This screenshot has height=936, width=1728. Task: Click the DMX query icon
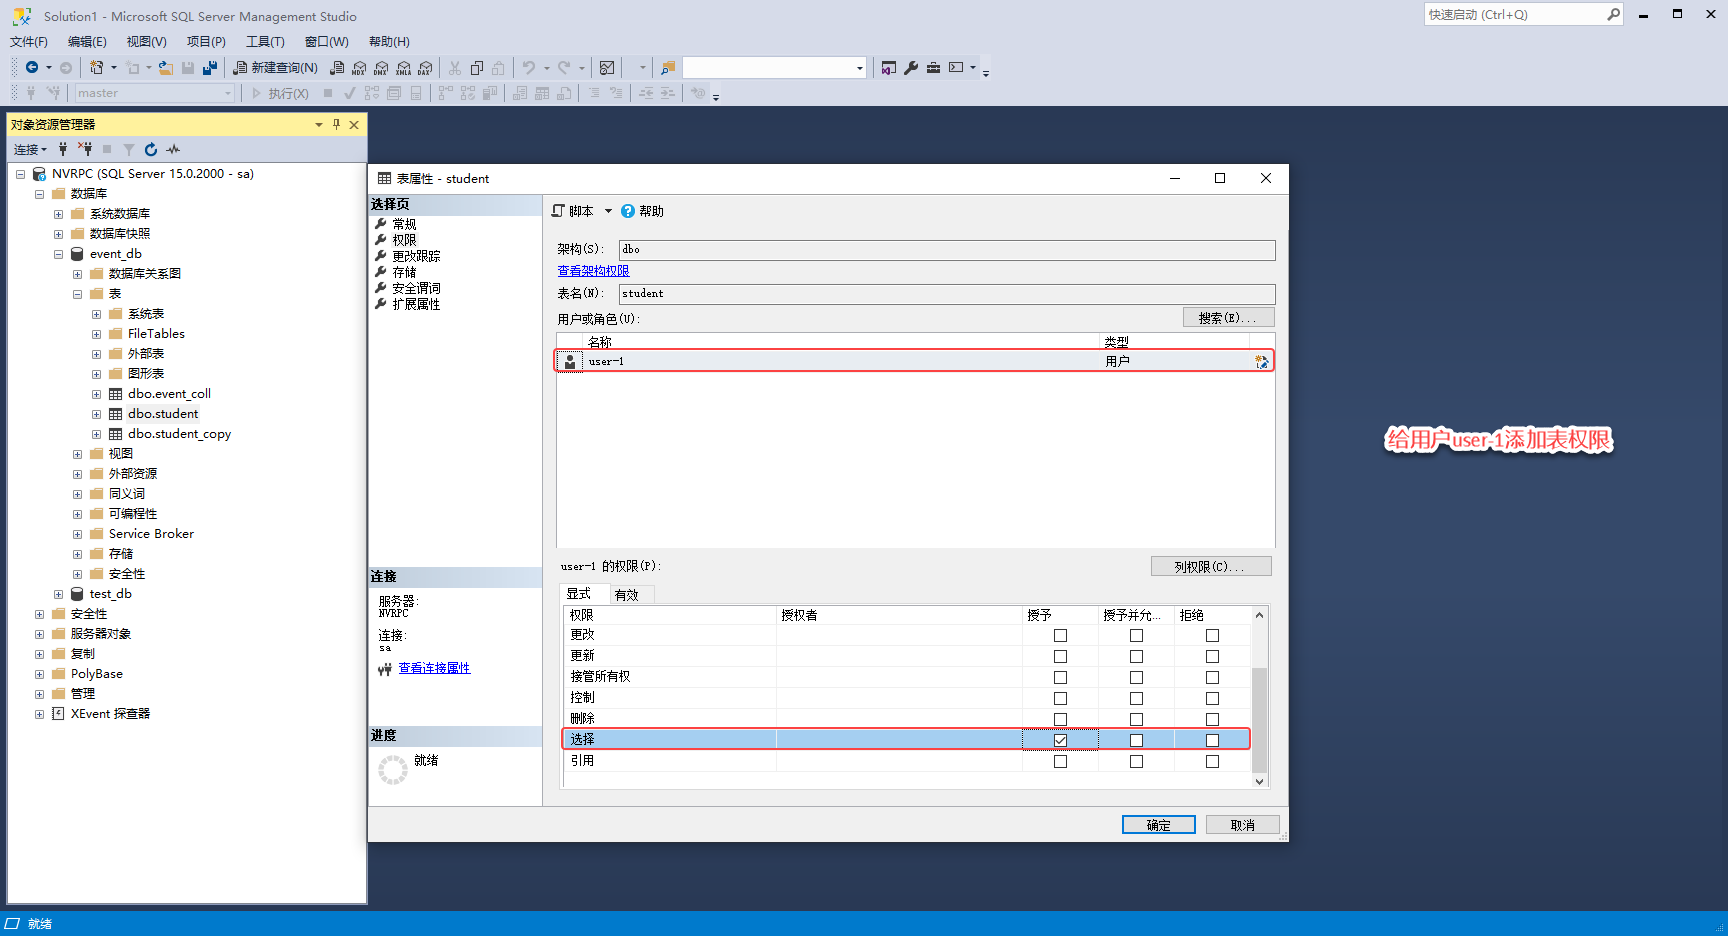[381, 68]
